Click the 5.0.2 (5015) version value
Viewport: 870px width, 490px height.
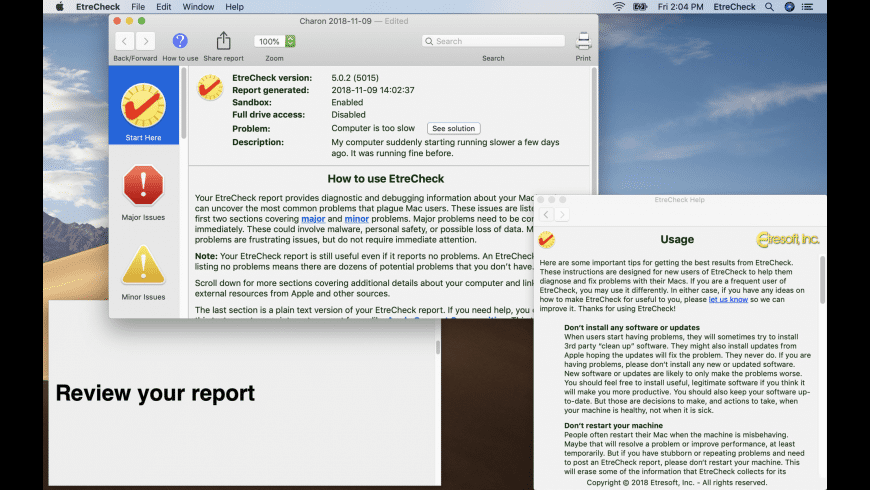coord(355,78)
